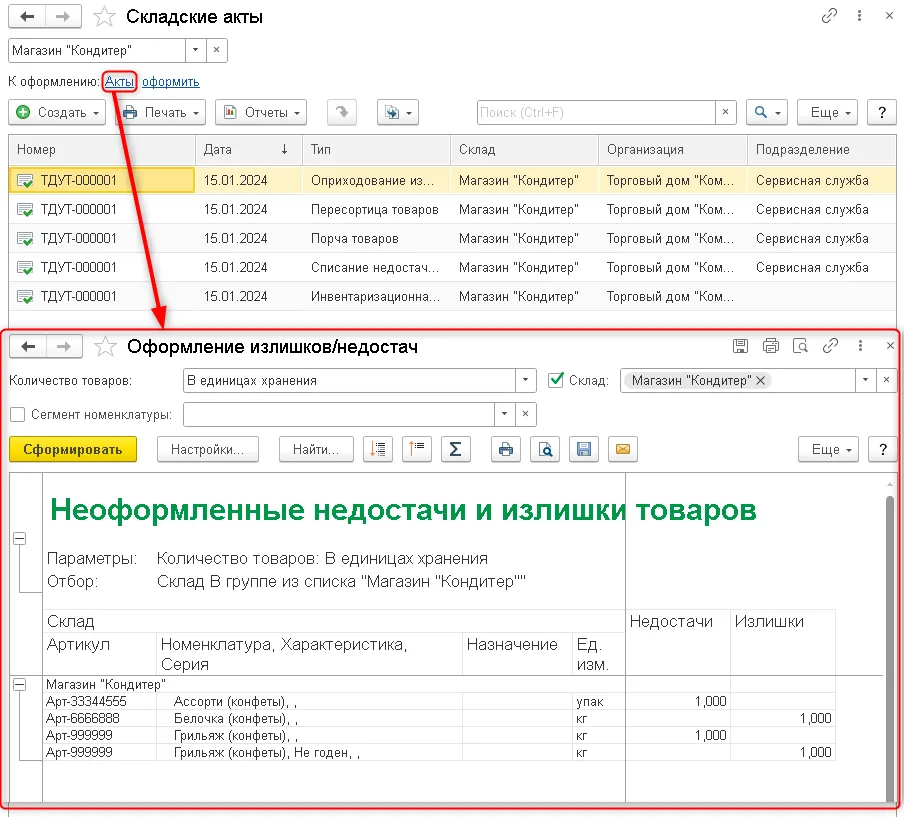
Task: Sort by Склад column header
Action: [524, 149]
